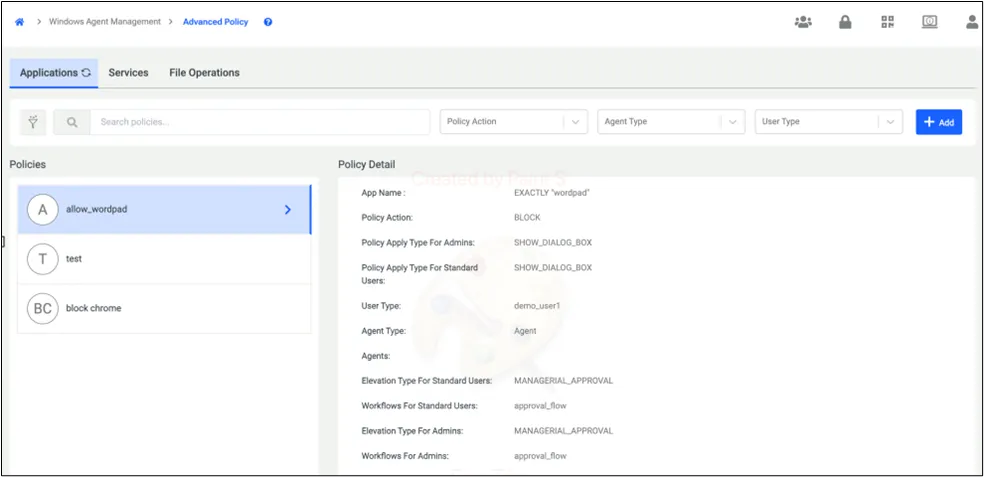
Task: Switch to the Services tab
Action: point(128,73)
